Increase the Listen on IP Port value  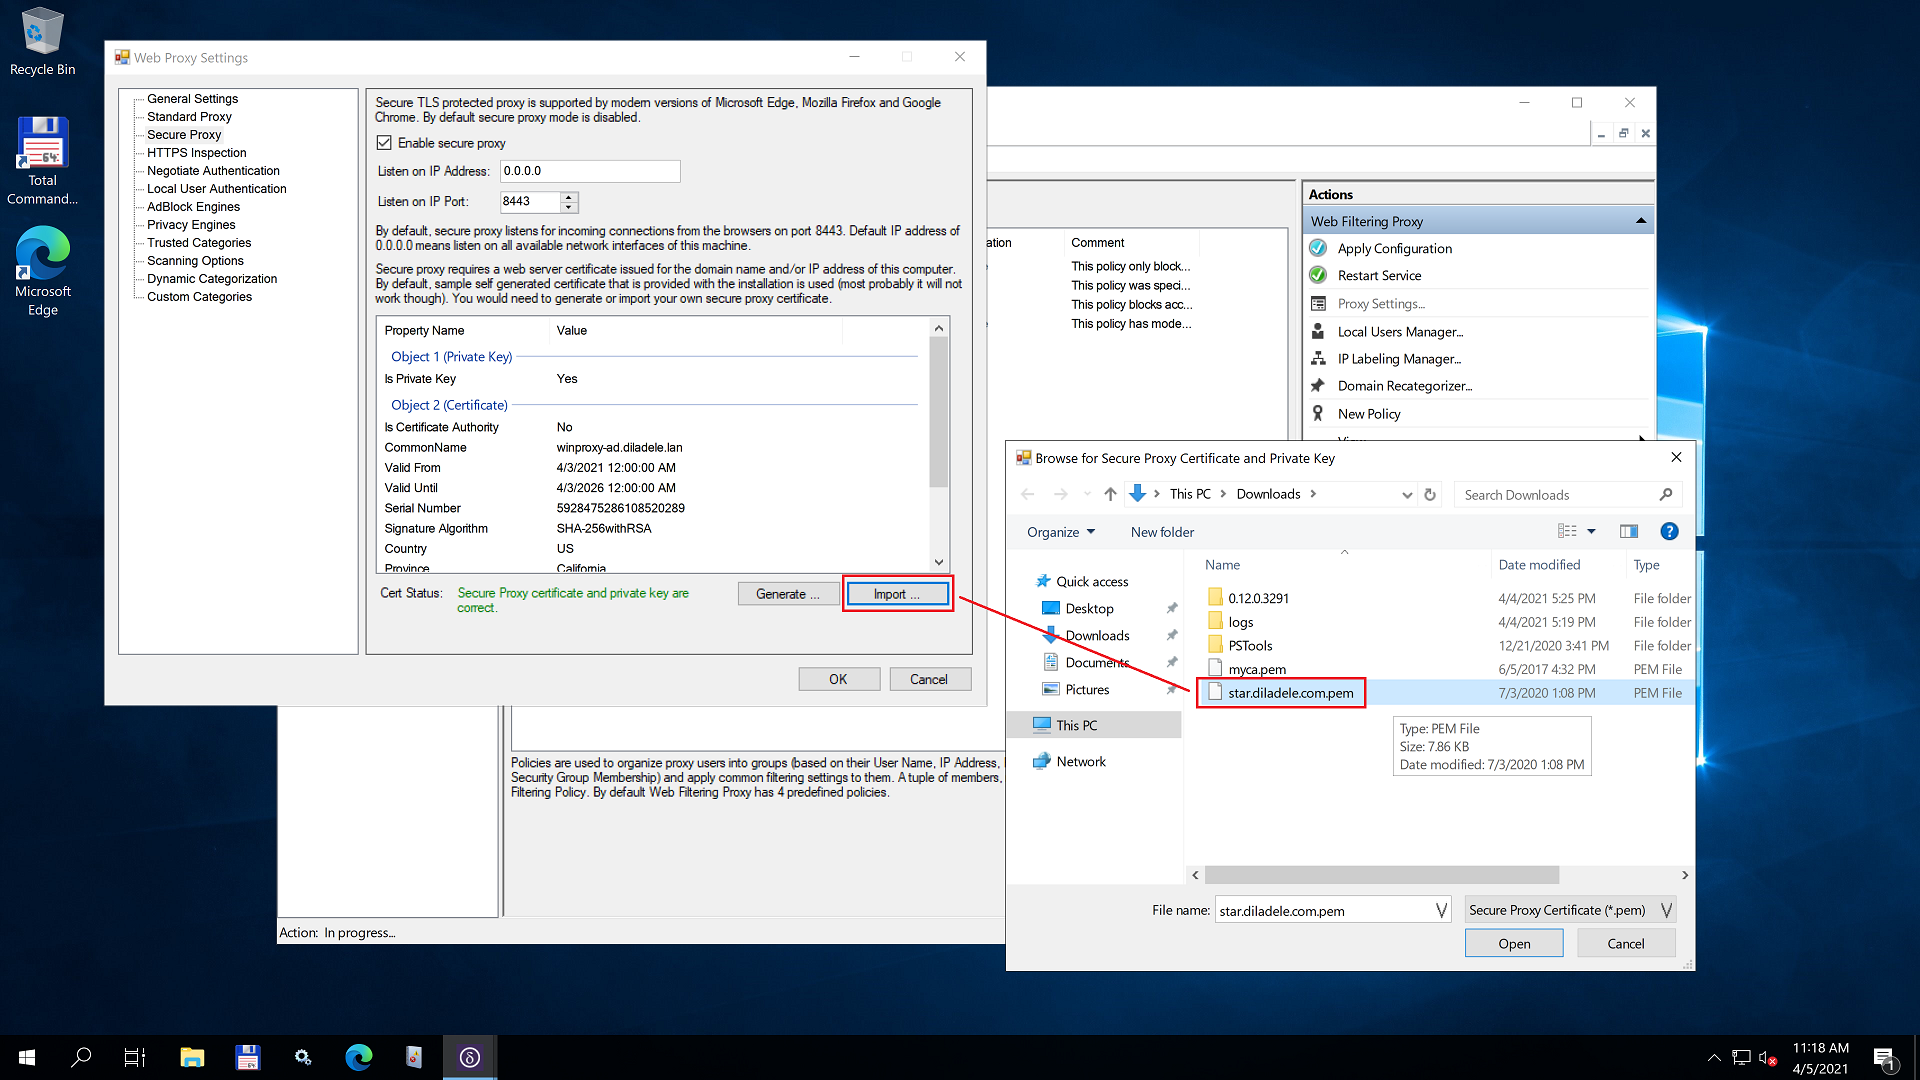(x=569, y=197)
